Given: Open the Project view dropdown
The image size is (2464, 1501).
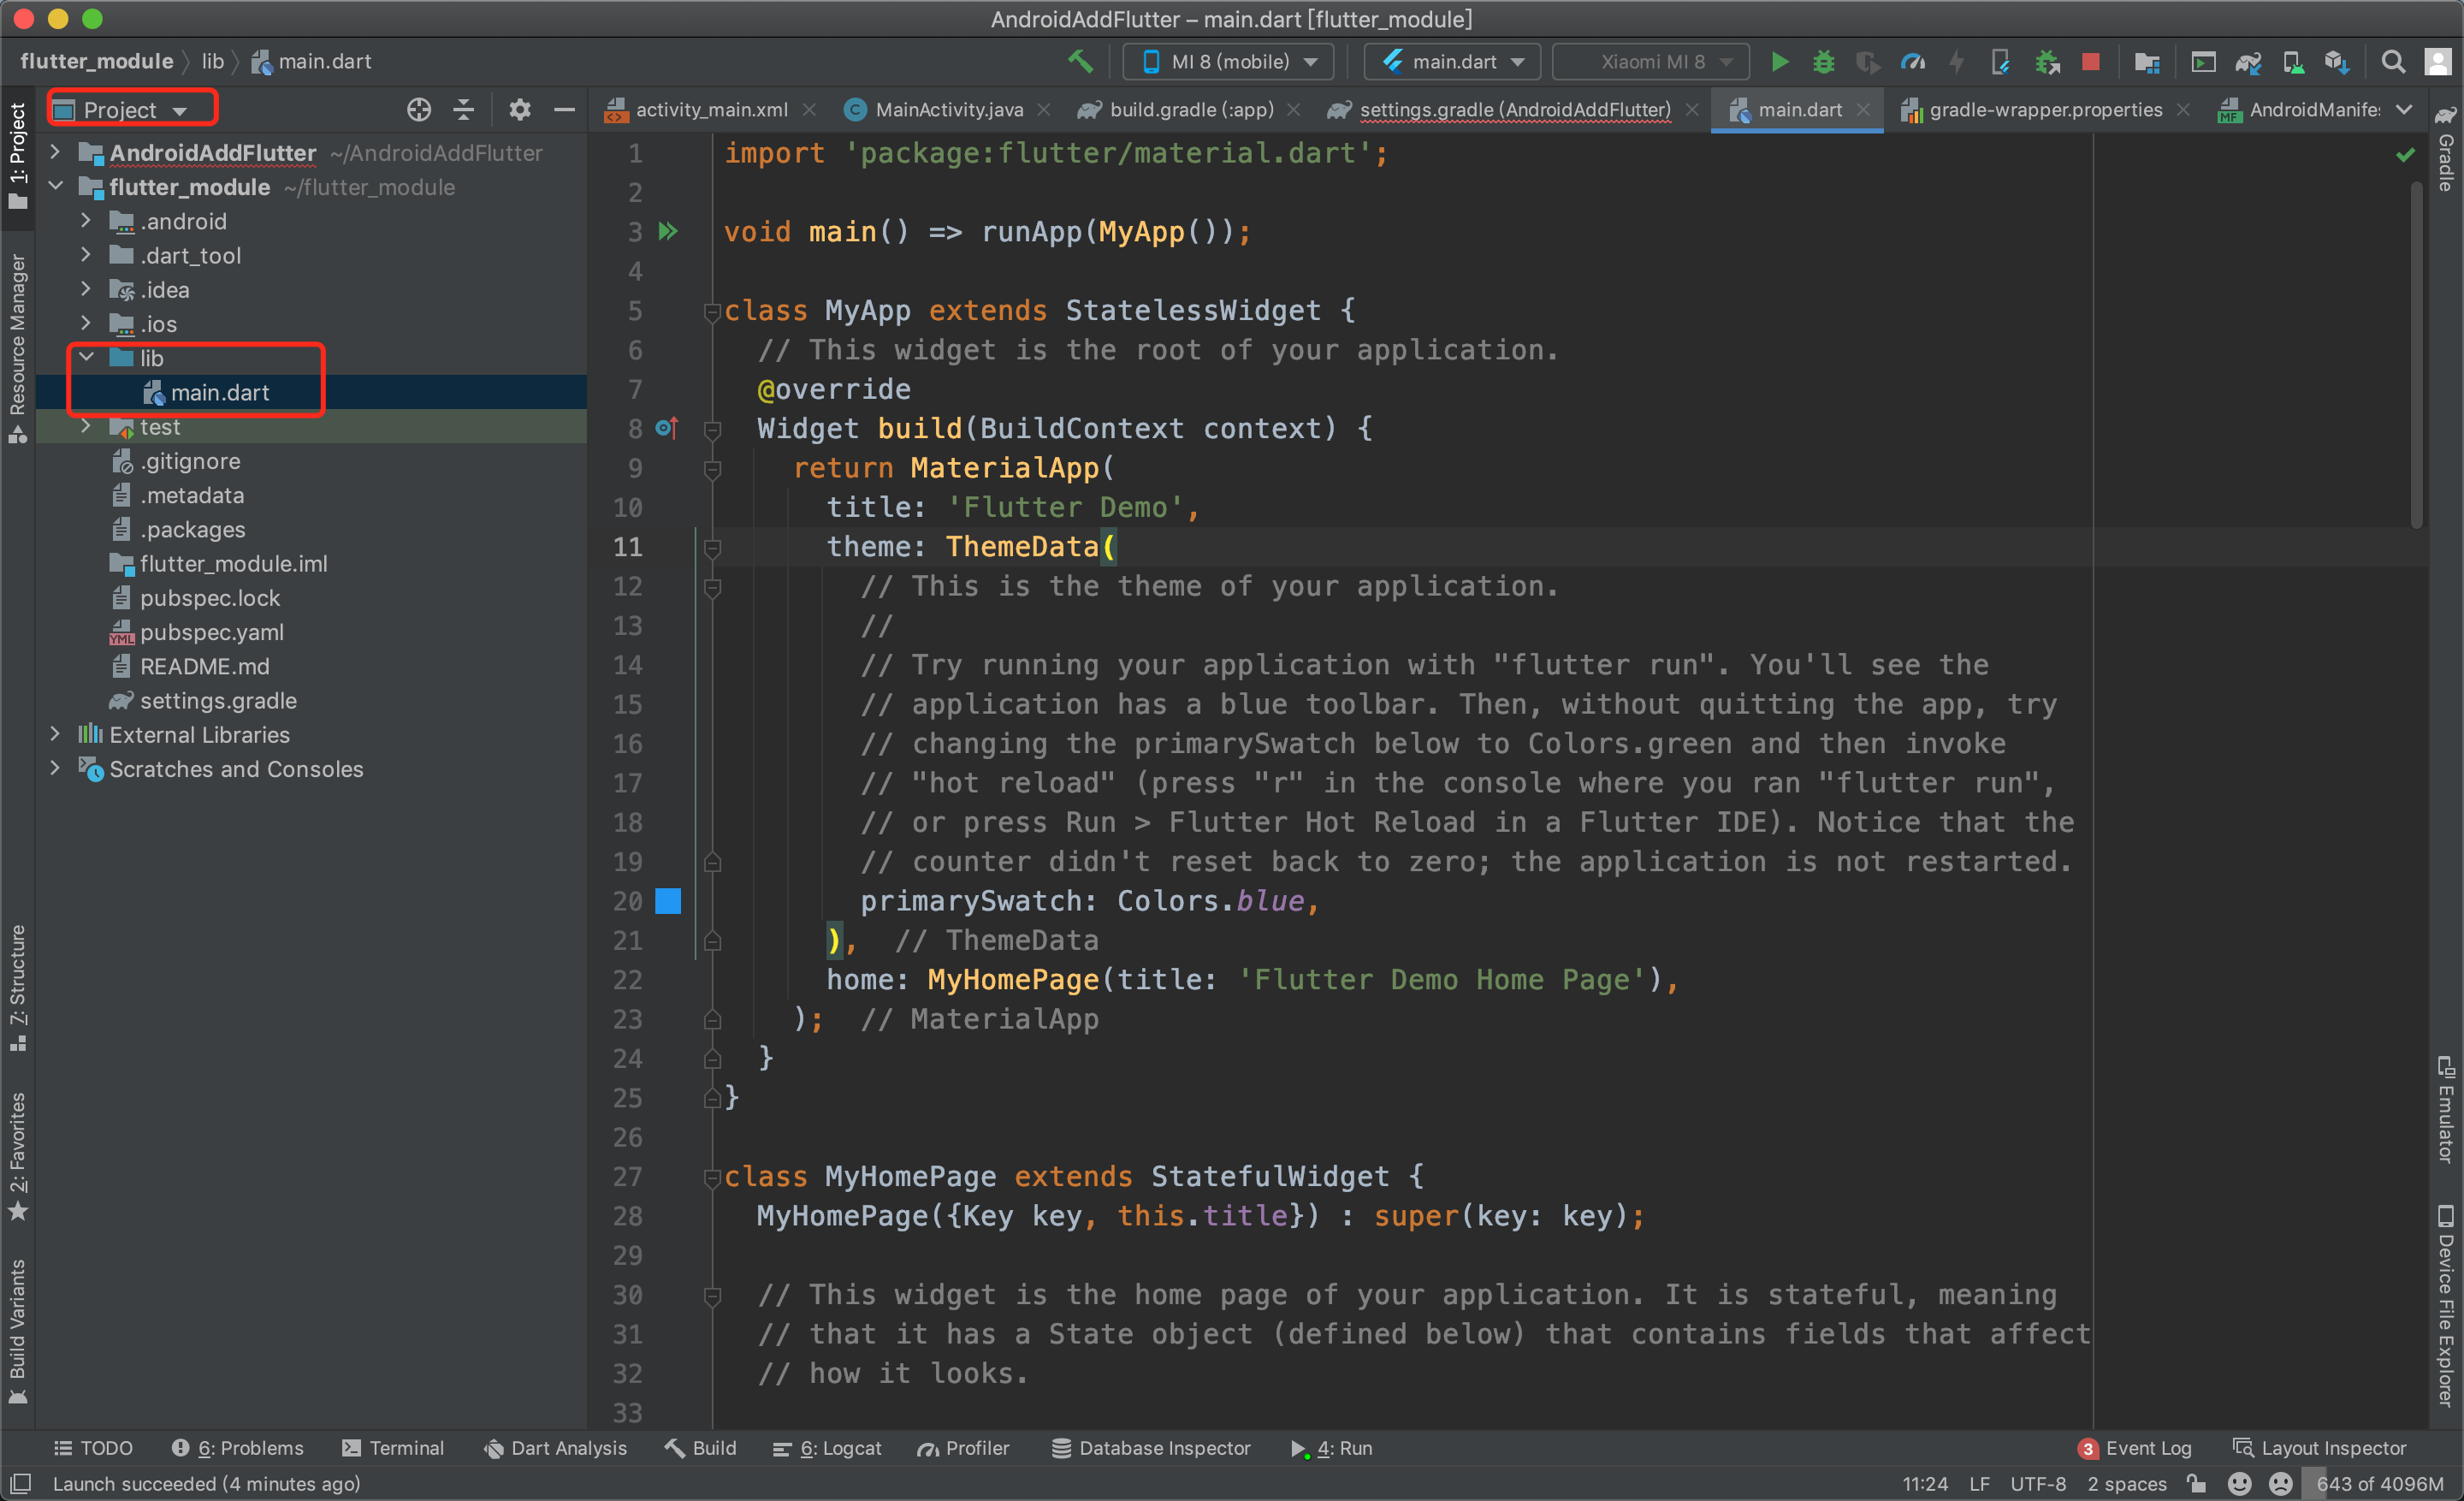Looking at the screenshot, I should 132,110.
